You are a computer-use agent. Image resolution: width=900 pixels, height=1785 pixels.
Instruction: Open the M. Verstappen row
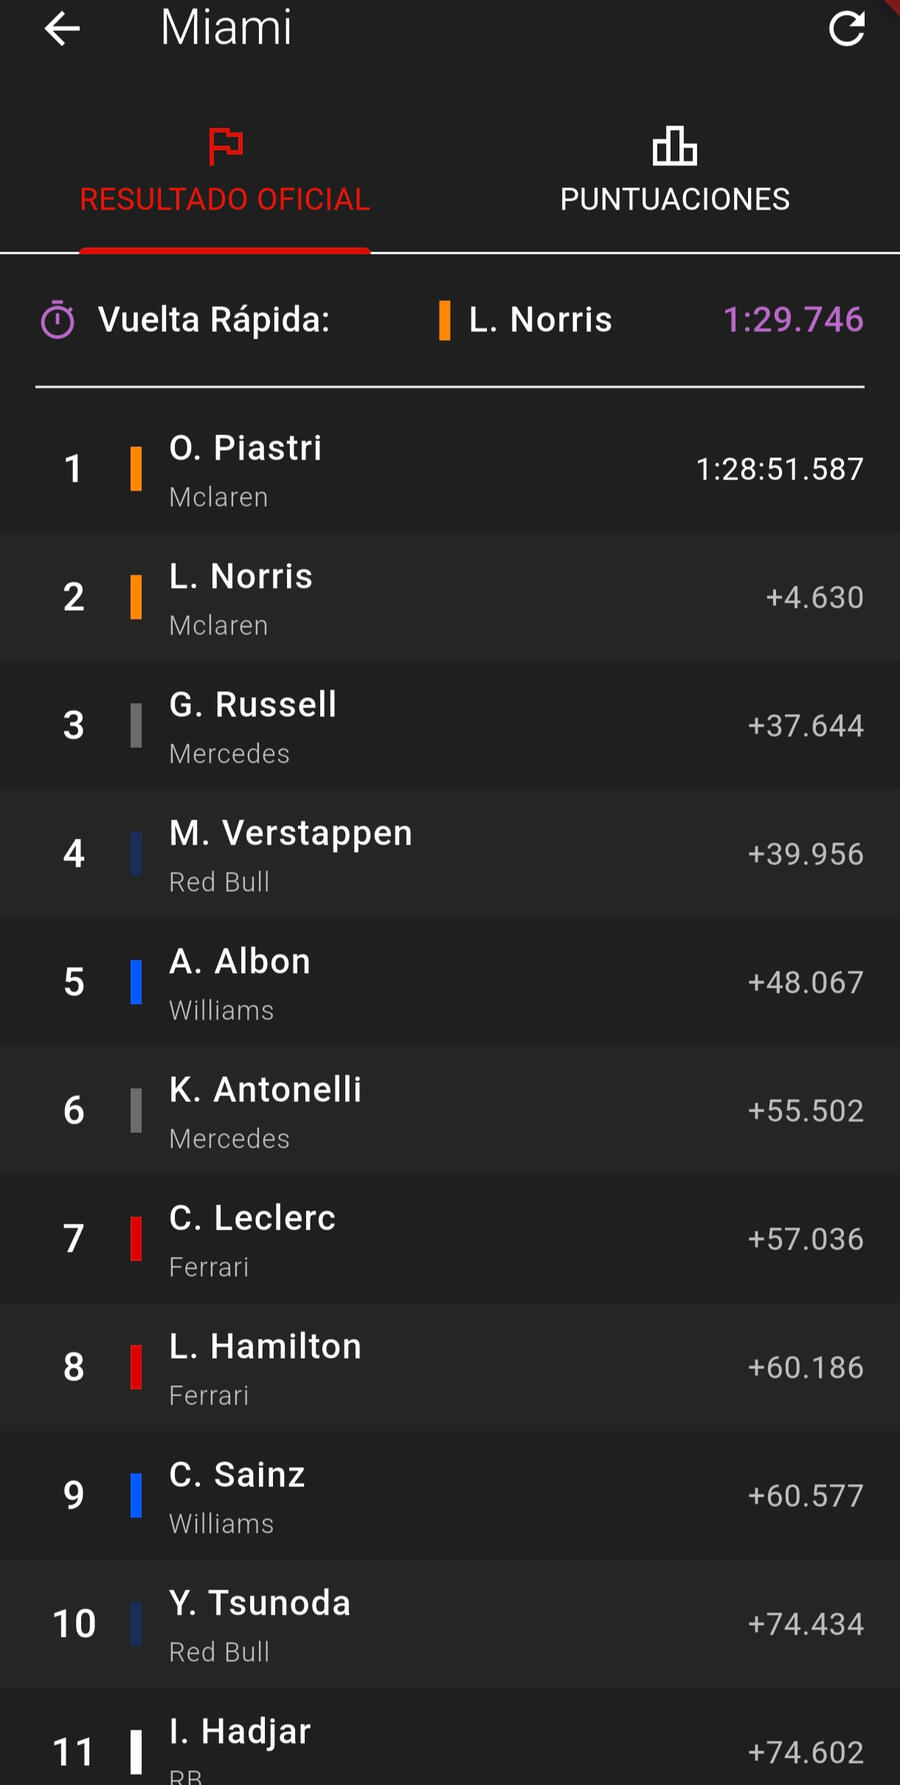pyautogui.click(x=450, y=854)
